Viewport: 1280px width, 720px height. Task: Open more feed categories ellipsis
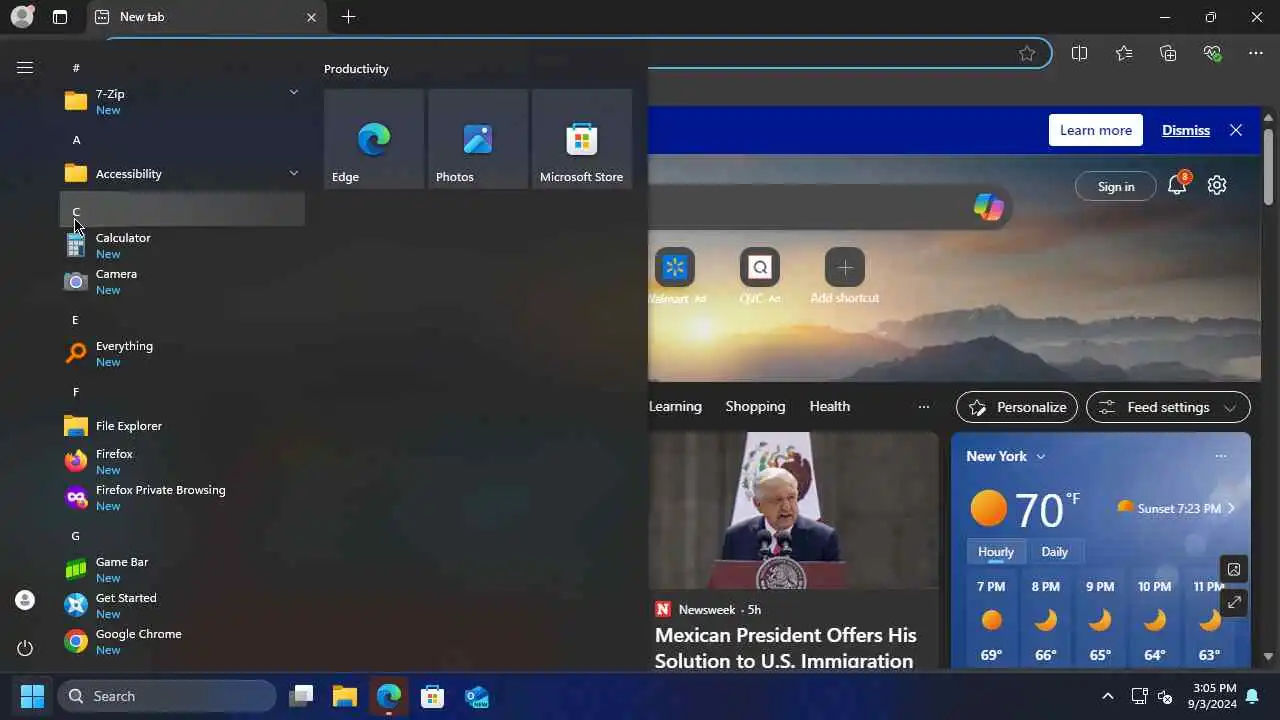pyautogui.click(x=923, y=407)
